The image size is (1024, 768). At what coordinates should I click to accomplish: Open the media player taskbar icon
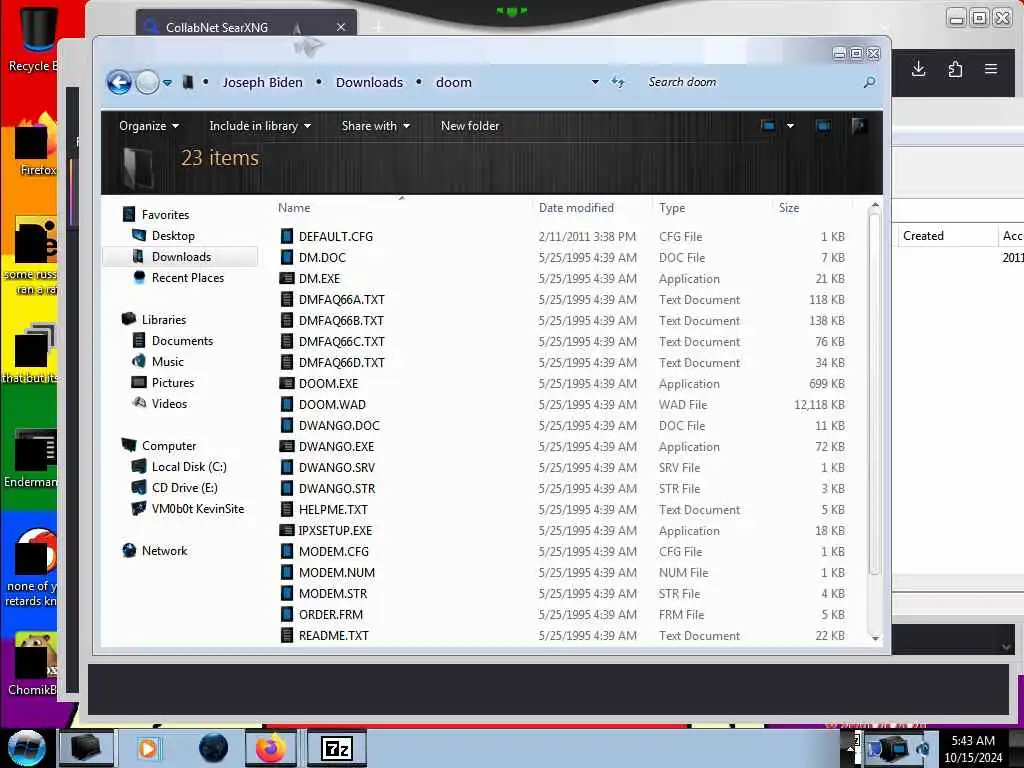148,748
